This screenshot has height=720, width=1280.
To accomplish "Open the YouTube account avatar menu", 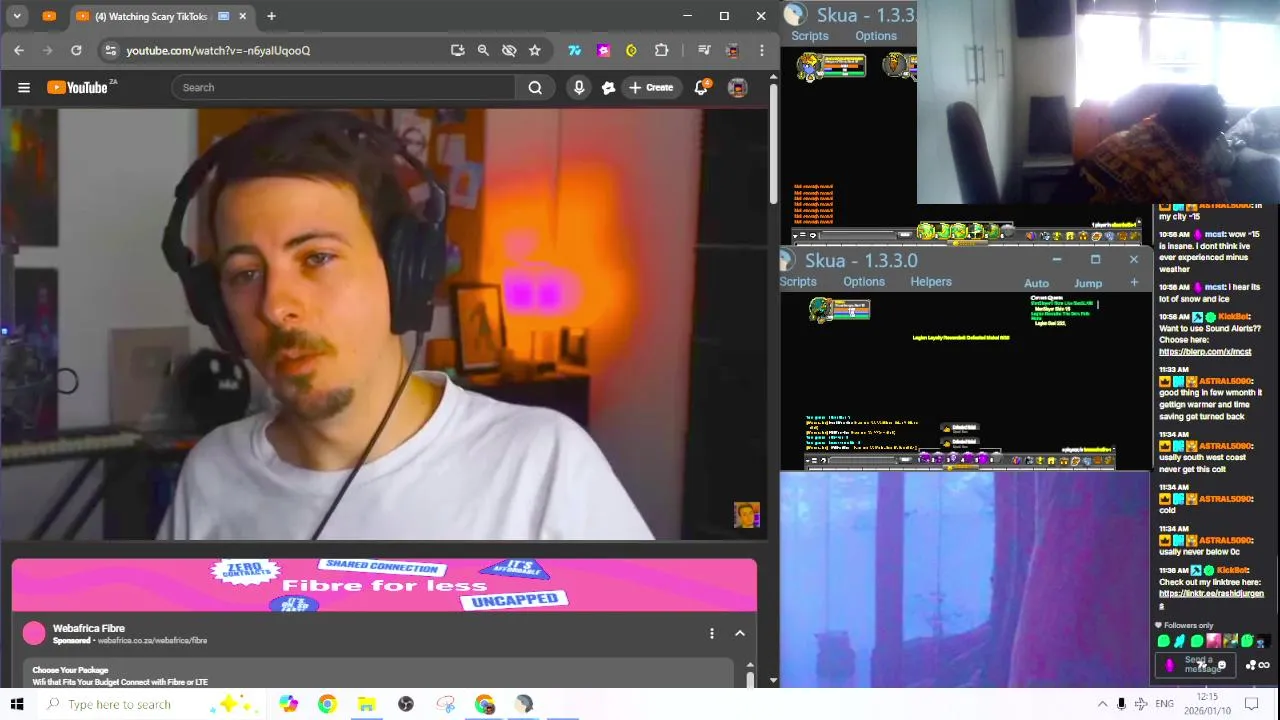I will [x=737, y=87].
